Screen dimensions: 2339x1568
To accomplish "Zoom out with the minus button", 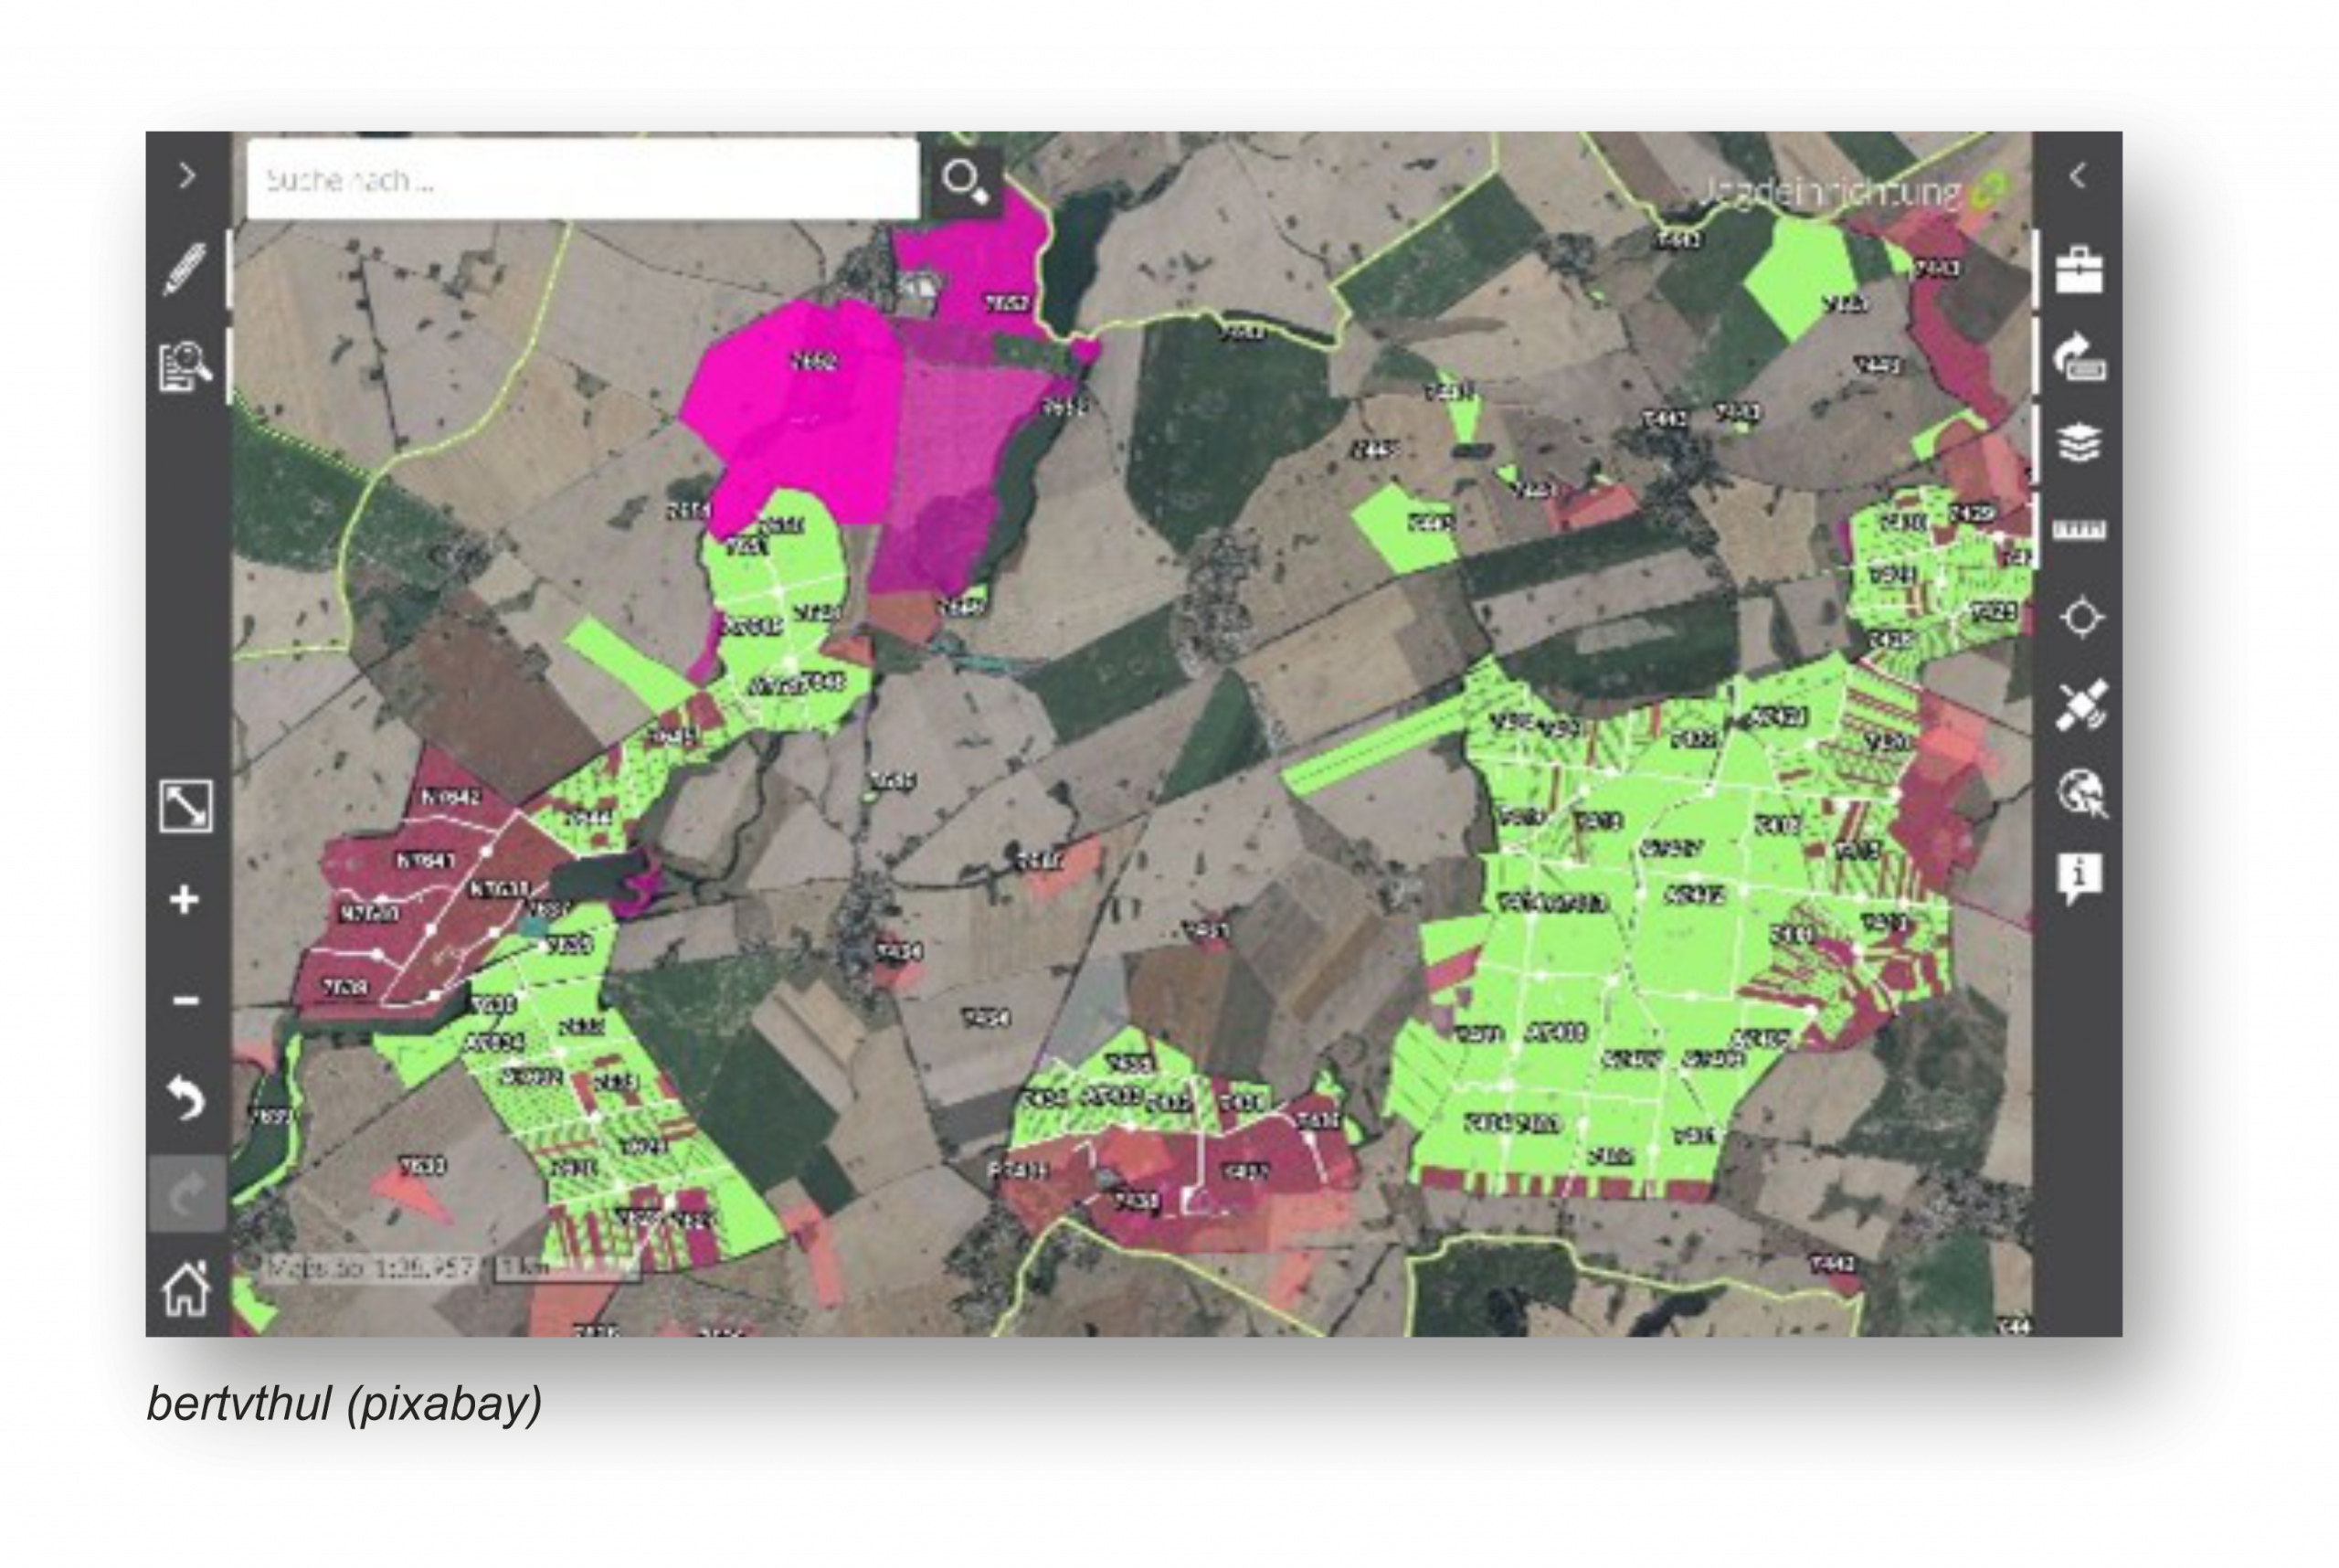I will 185,999.
